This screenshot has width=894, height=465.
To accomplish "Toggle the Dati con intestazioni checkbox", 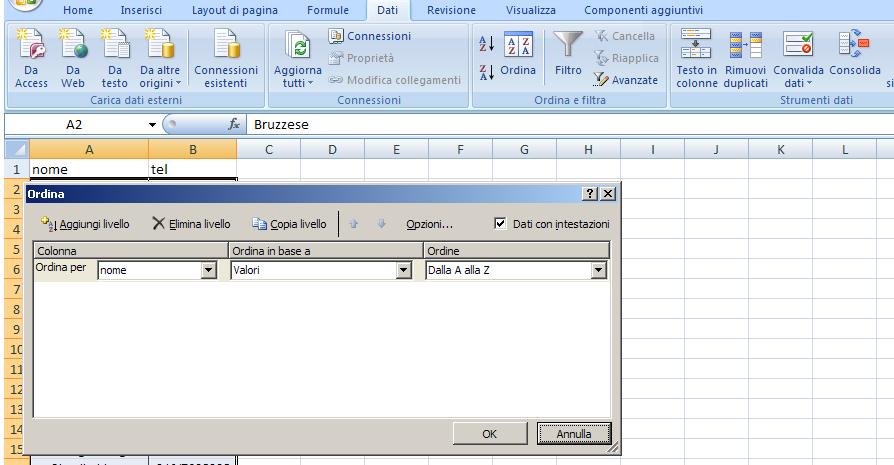I will click(502, 224).
